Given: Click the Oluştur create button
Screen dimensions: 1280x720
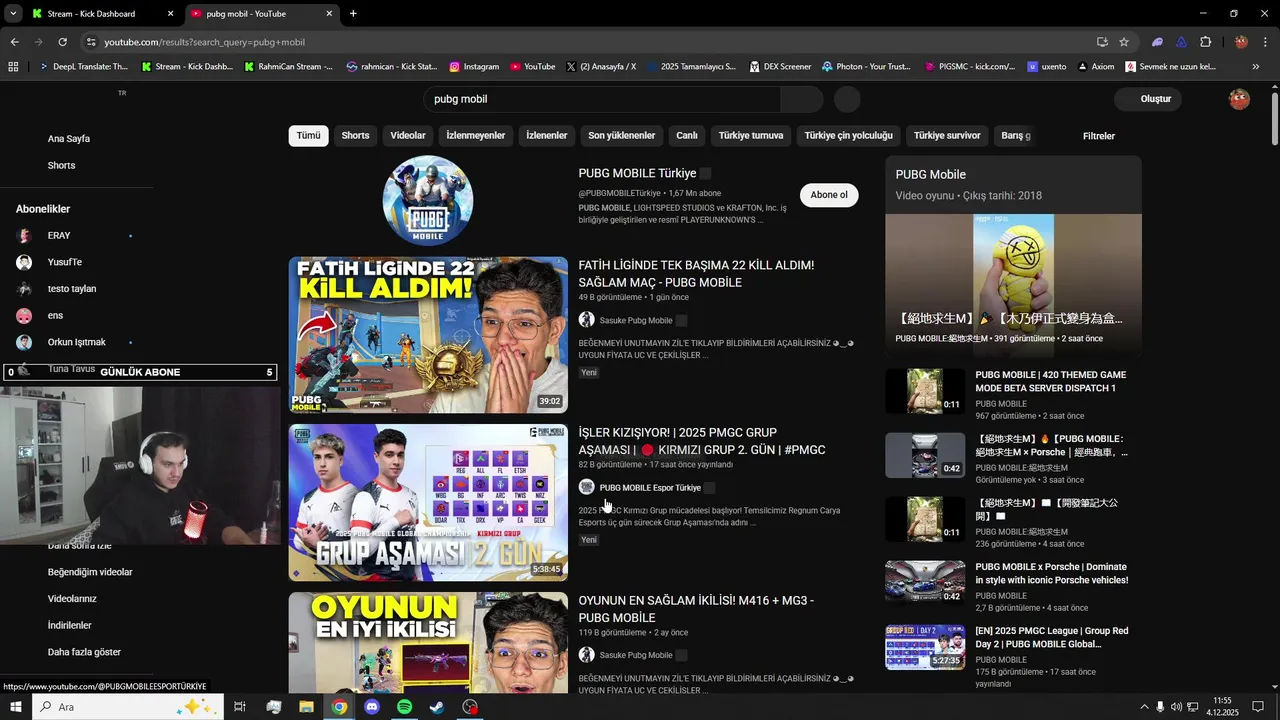Looking at the screenshot, I should tap(1148, 99).
